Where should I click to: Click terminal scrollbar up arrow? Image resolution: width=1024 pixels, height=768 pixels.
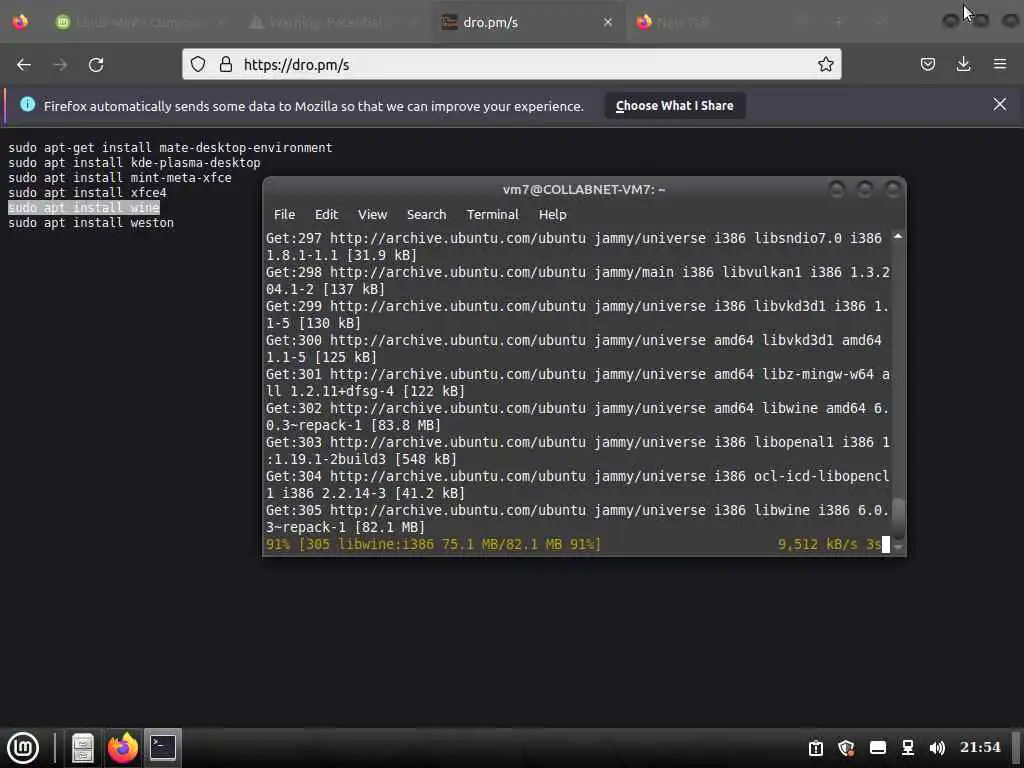click(898, 236)
